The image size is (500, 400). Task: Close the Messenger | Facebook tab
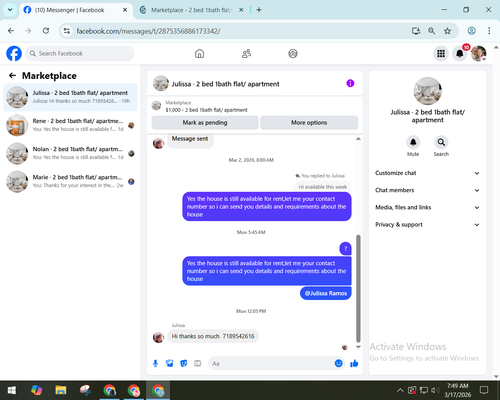click(125, 10)
